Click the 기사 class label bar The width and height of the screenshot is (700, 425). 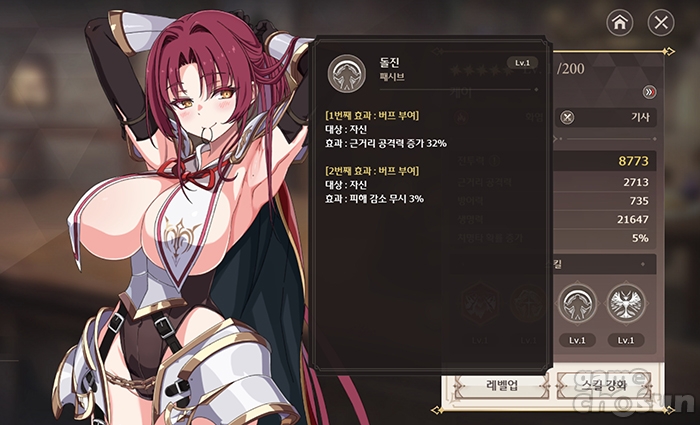click(606, 117)
